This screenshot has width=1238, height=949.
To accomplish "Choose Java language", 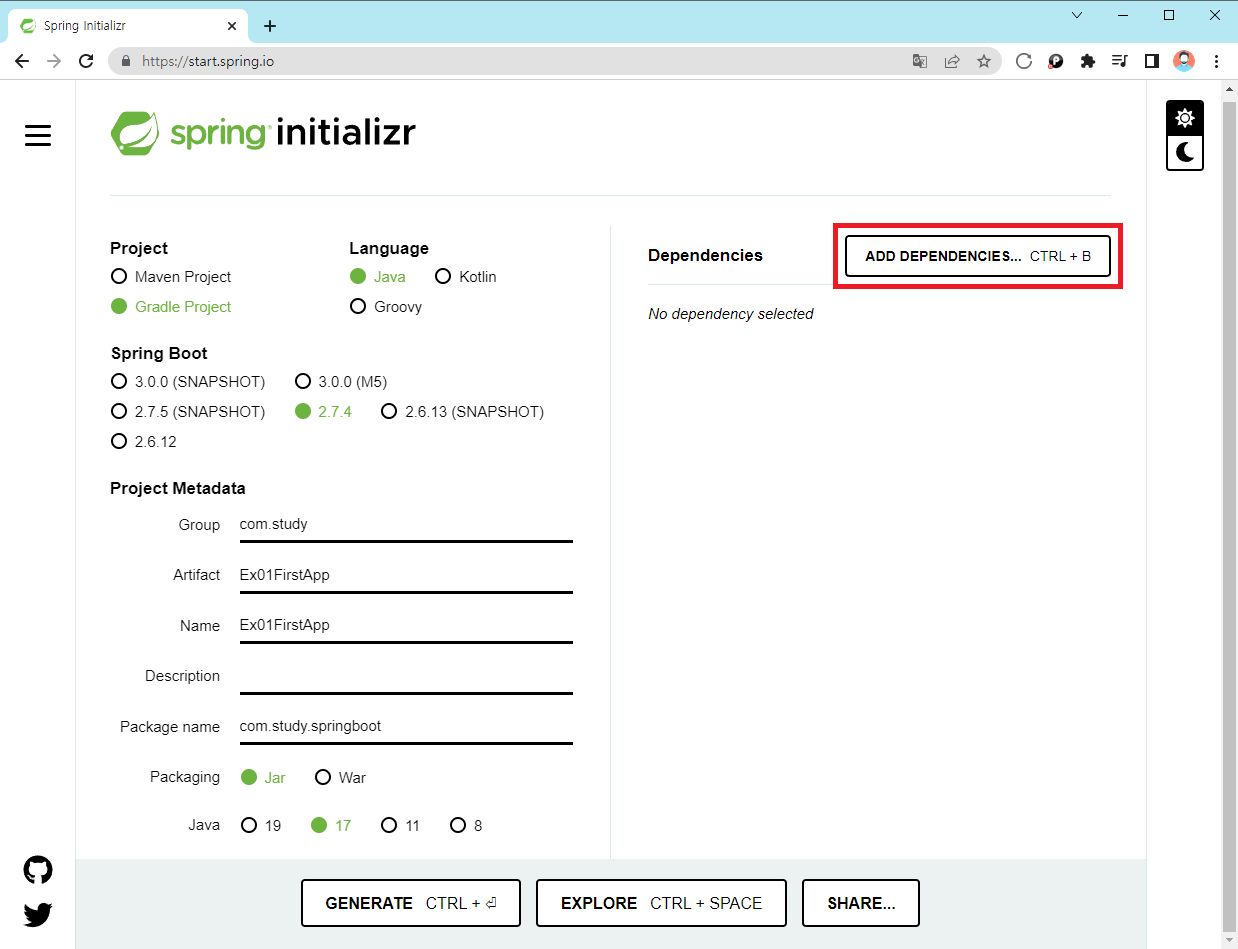I will click(378, 276).
